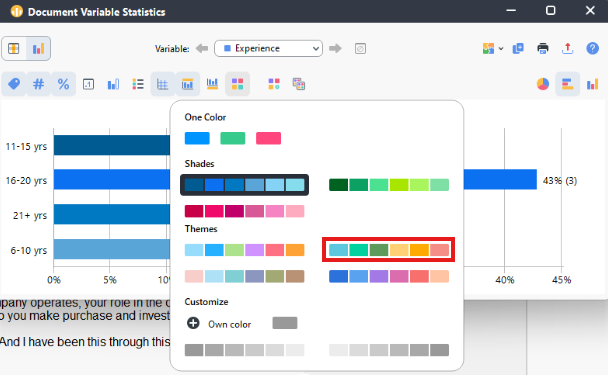The height and width of the screenshot is (375, 608).
Task: Expand the arrow next to puzzle icon
Action: click(501, 48)
